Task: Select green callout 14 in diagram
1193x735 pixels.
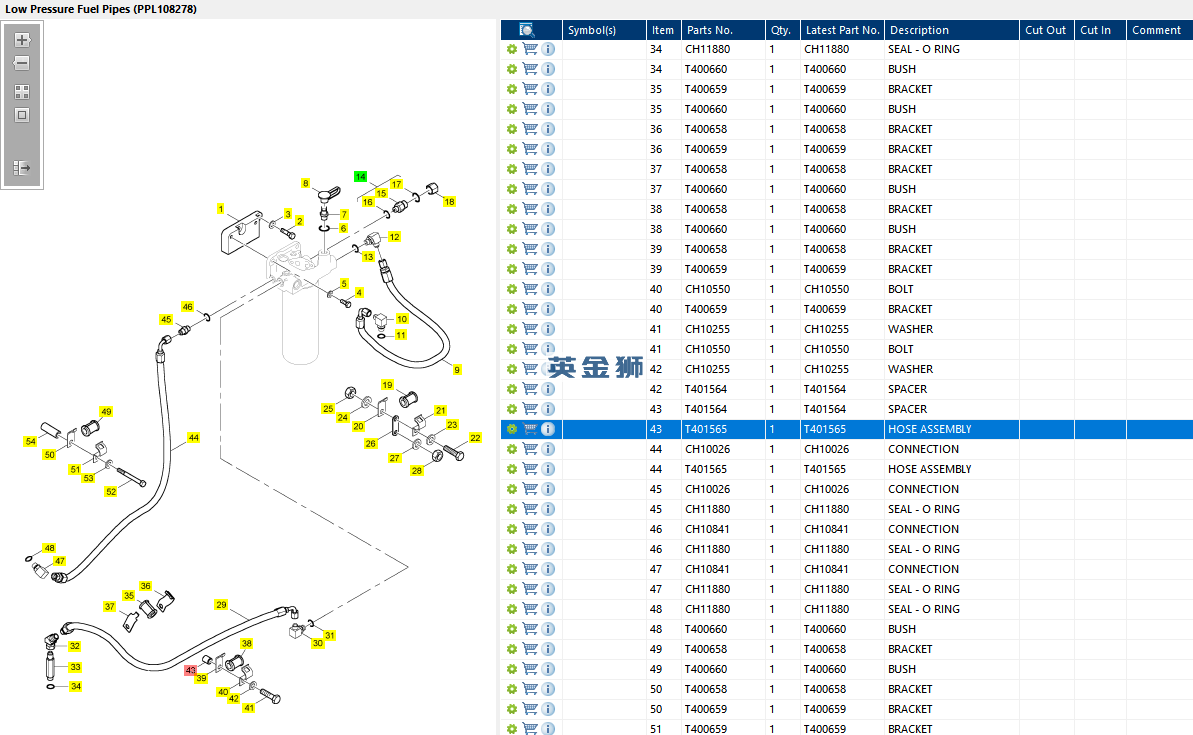Action: pyautogui.click(x=361, y=177)
